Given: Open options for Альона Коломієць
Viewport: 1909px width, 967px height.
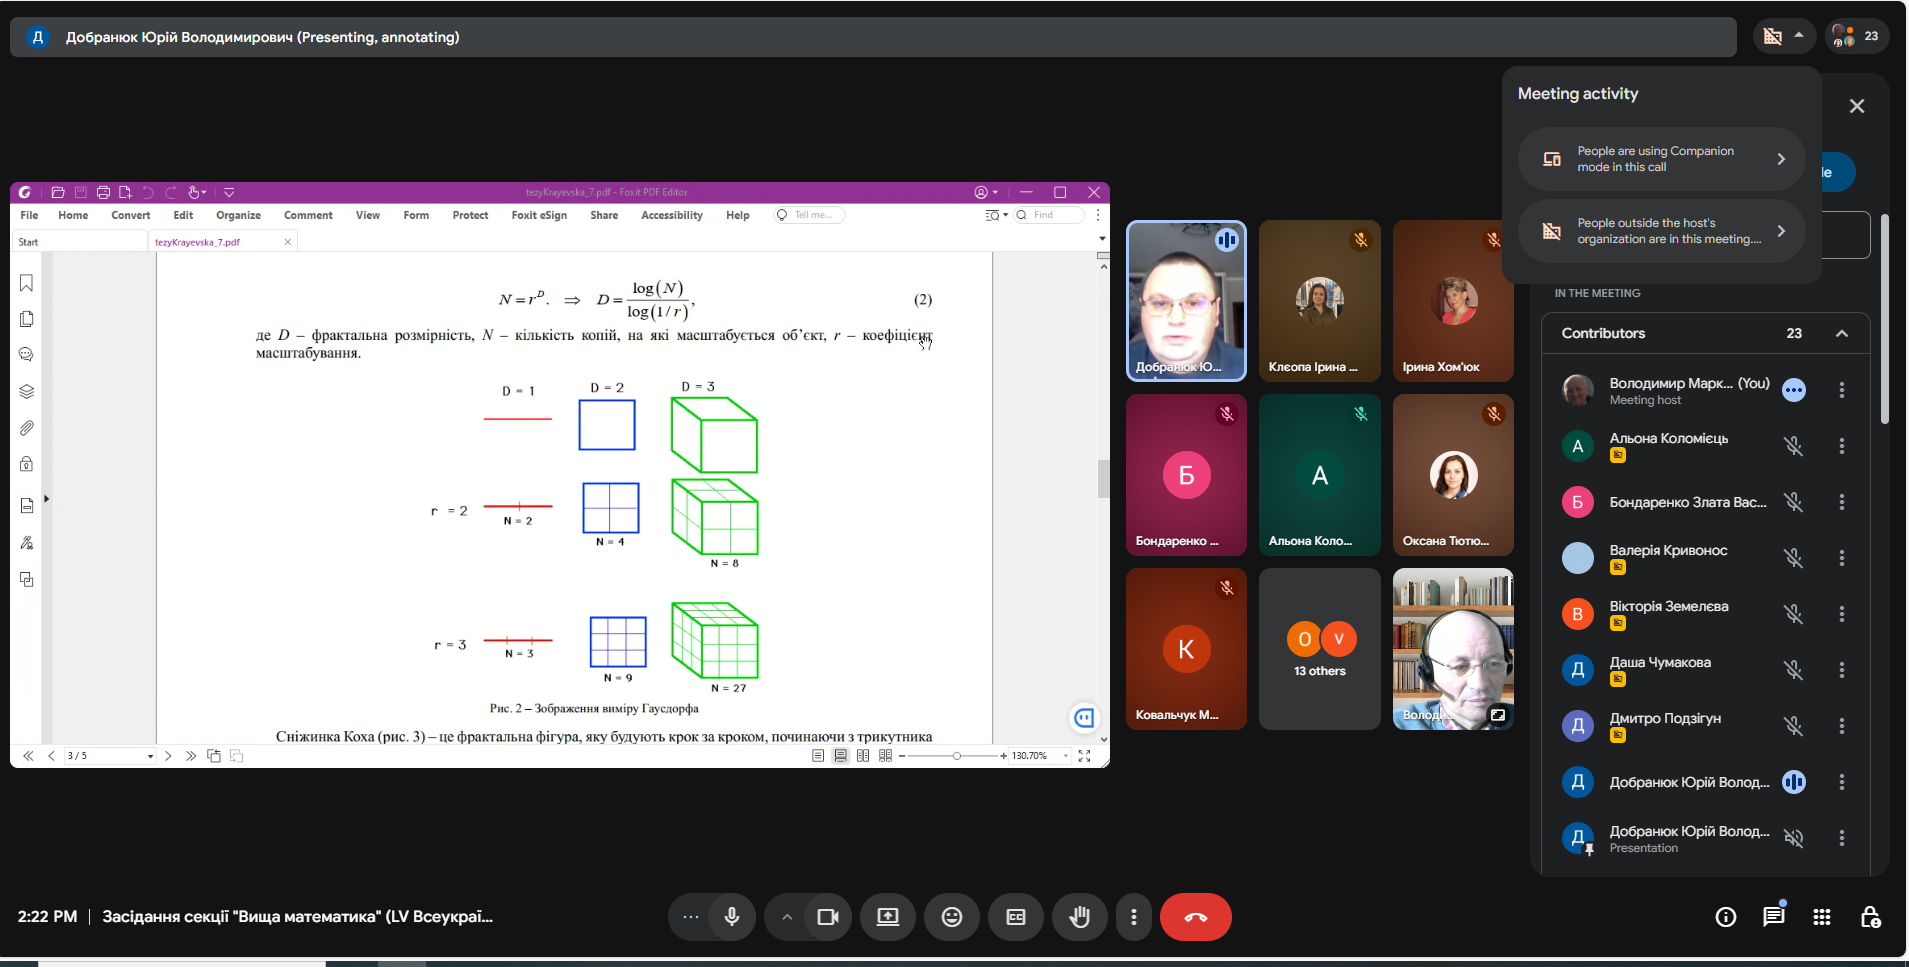Looking at the screenshot, I should 1841,446.
